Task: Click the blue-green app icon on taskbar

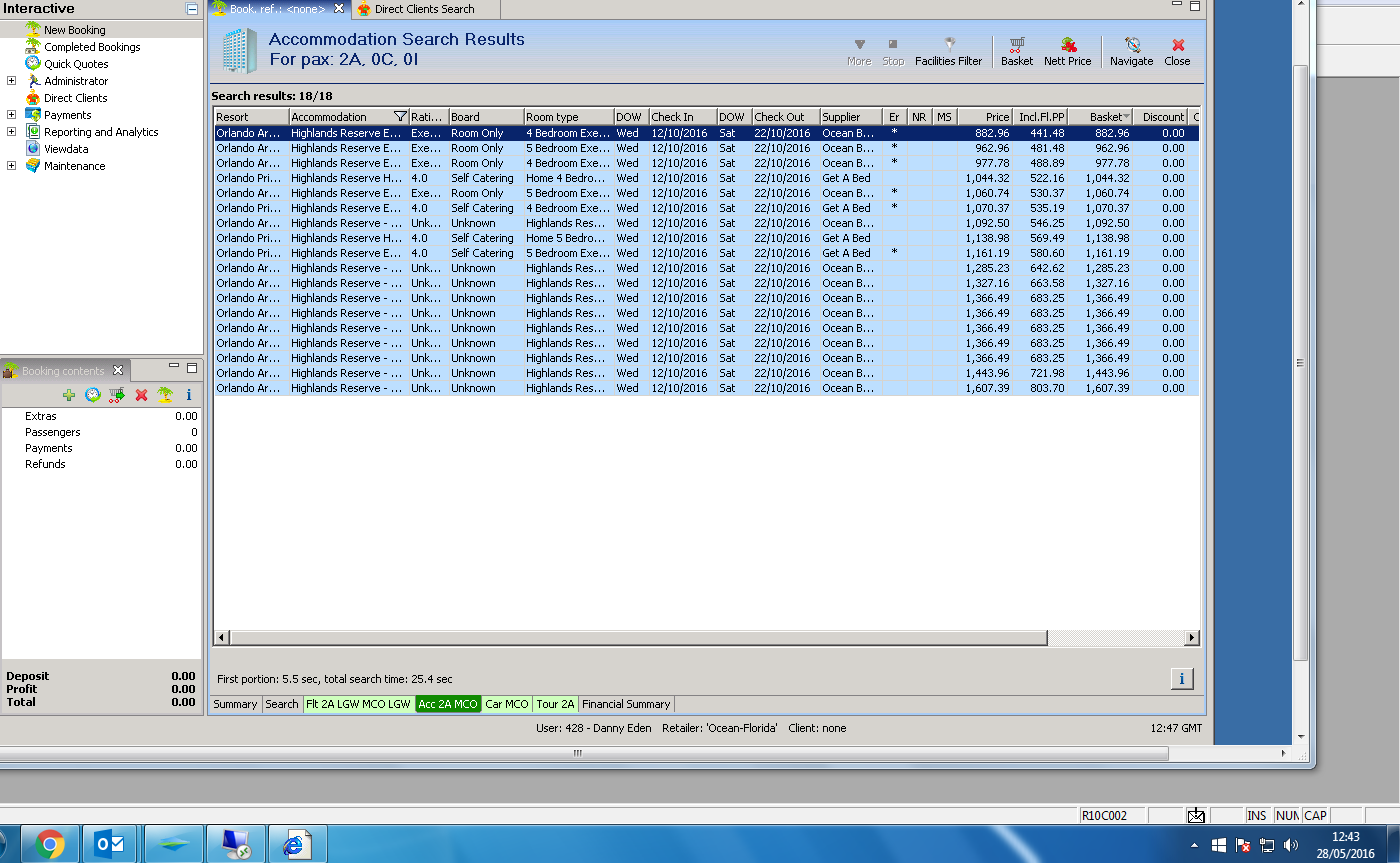Action: click(173, 845)
